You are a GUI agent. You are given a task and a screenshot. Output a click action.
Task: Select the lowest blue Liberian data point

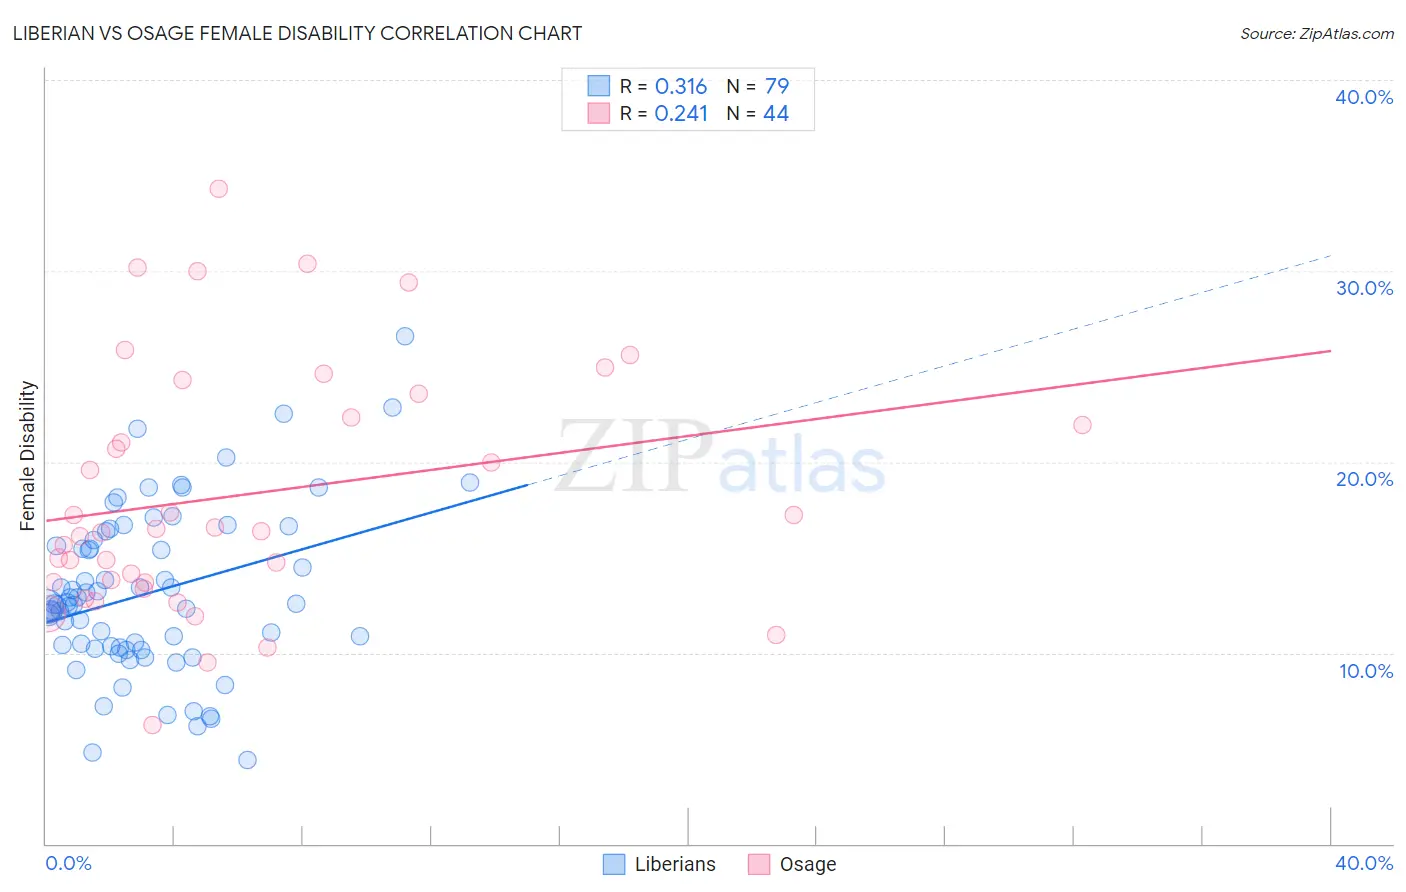click(247, 760)
